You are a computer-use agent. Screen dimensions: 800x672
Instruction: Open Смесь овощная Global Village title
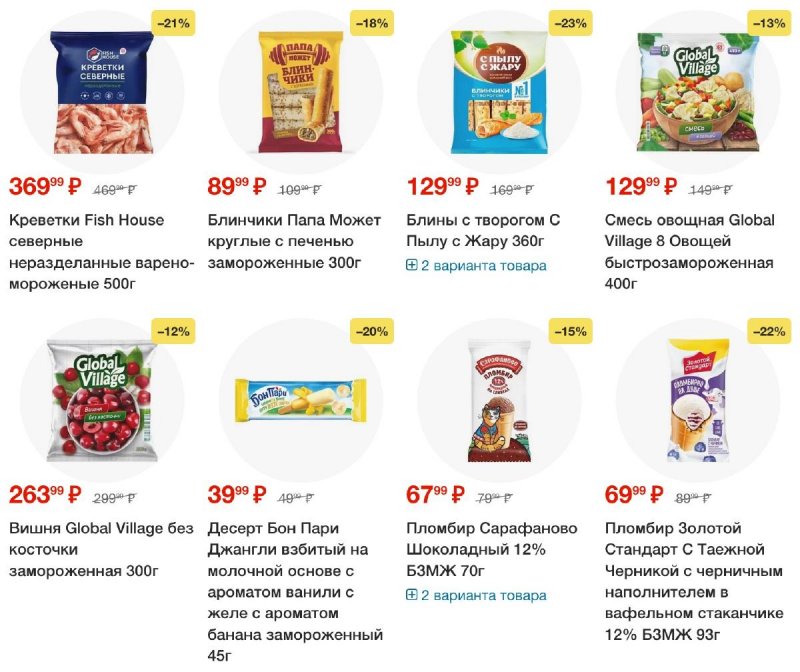tap(689, 252)
